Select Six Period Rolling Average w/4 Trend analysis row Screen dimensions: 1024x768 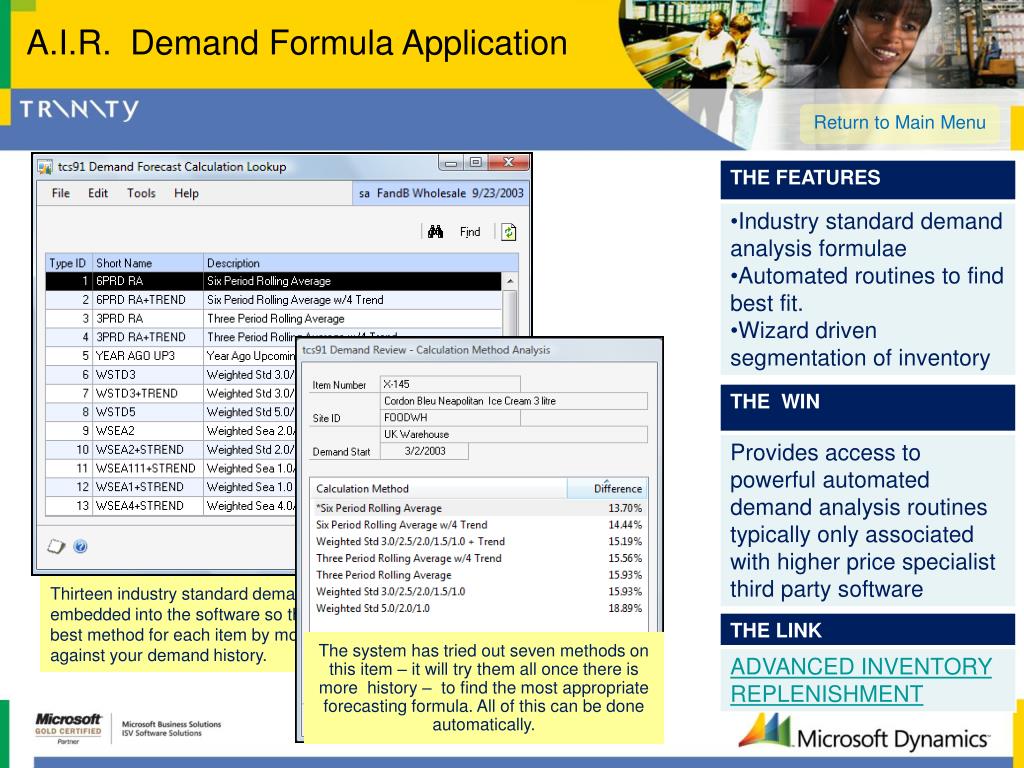(x=479, y=524)
